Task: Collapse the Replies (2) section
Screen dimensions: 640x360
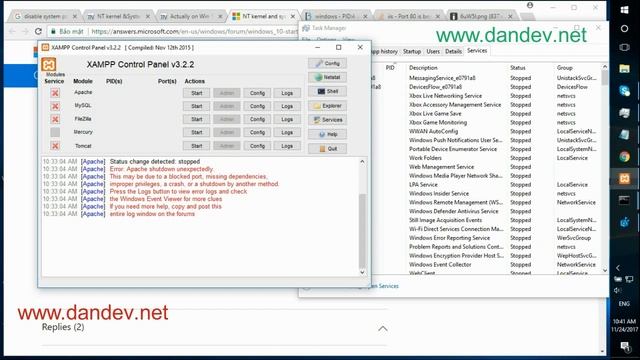Action: click(382, 329)
